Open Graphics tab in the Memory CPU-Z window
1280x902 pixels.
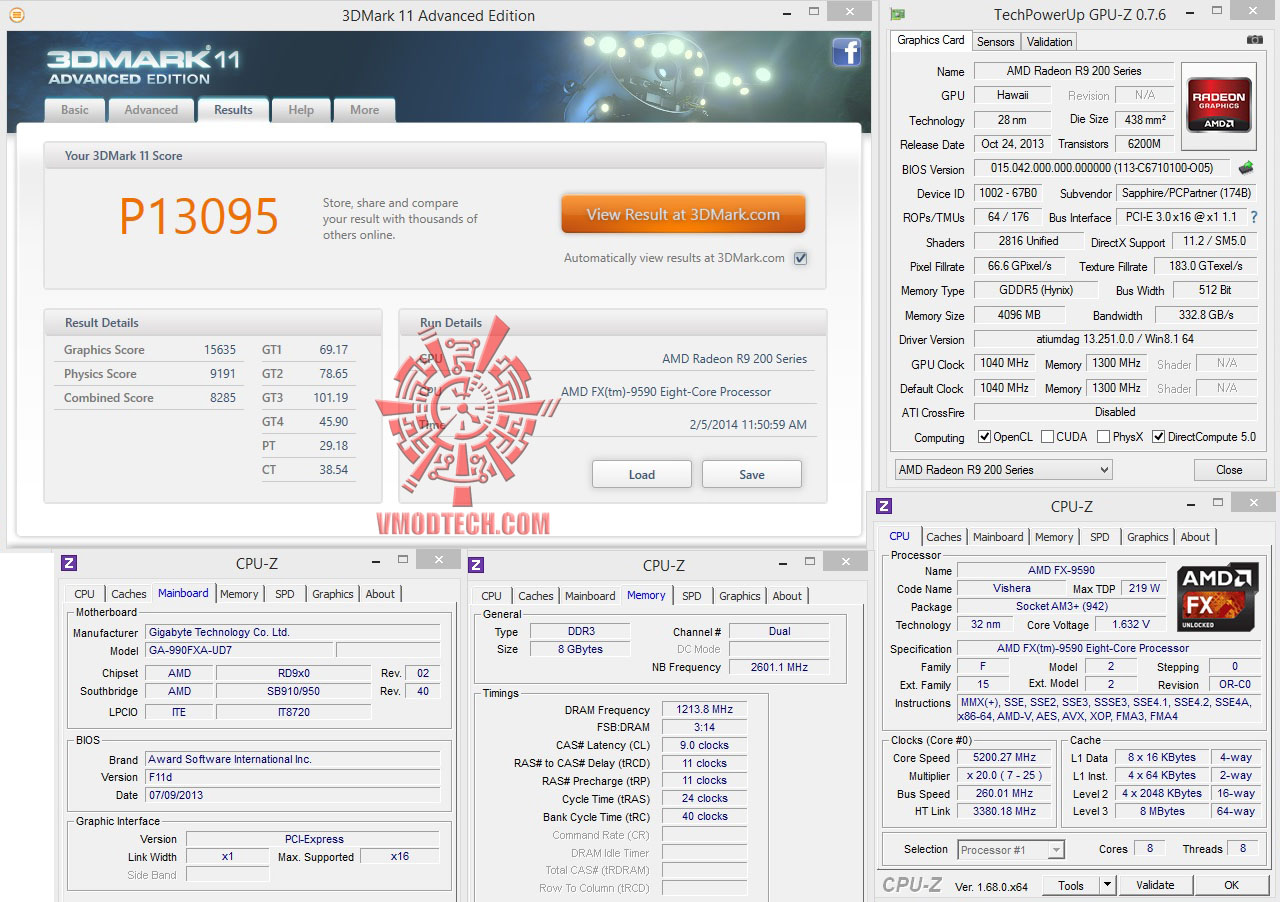click(x=739, y=596)
